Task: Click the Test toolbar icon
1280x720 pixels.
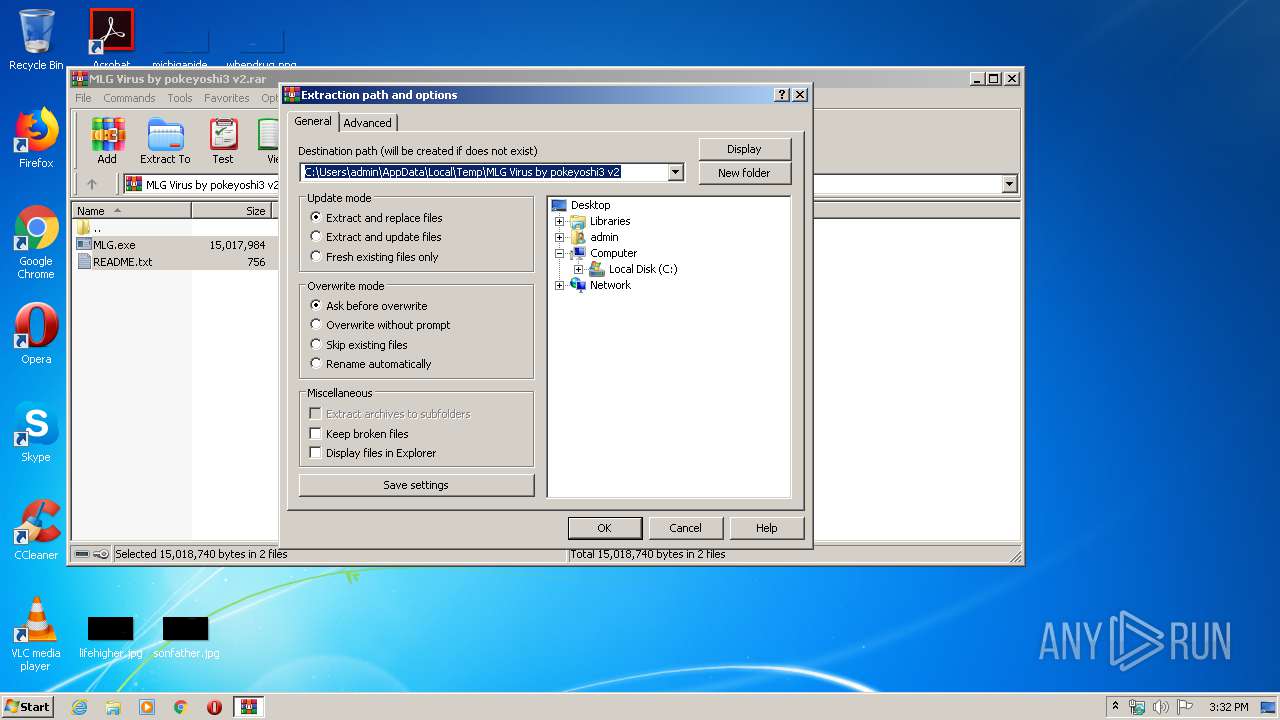Action: click(223, 141)
